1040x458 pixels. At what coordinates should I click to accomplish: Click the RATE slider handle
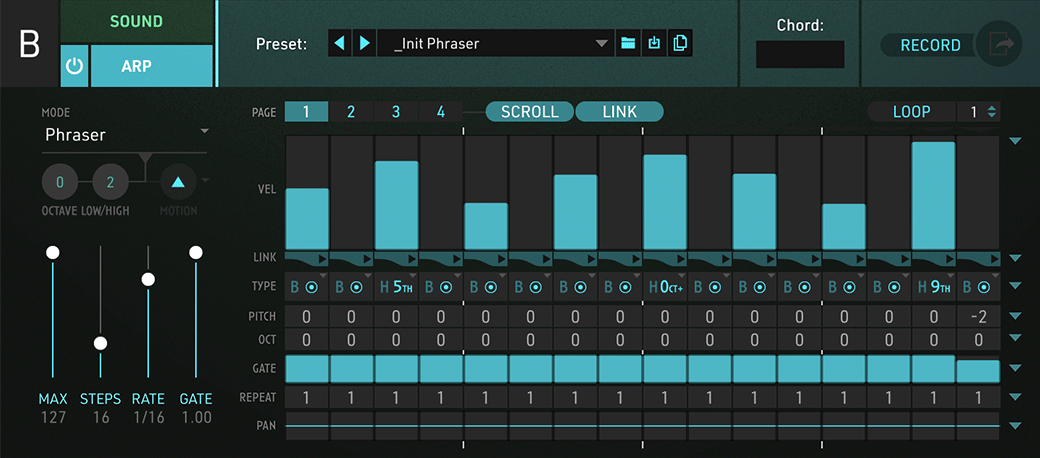point(148,279)
